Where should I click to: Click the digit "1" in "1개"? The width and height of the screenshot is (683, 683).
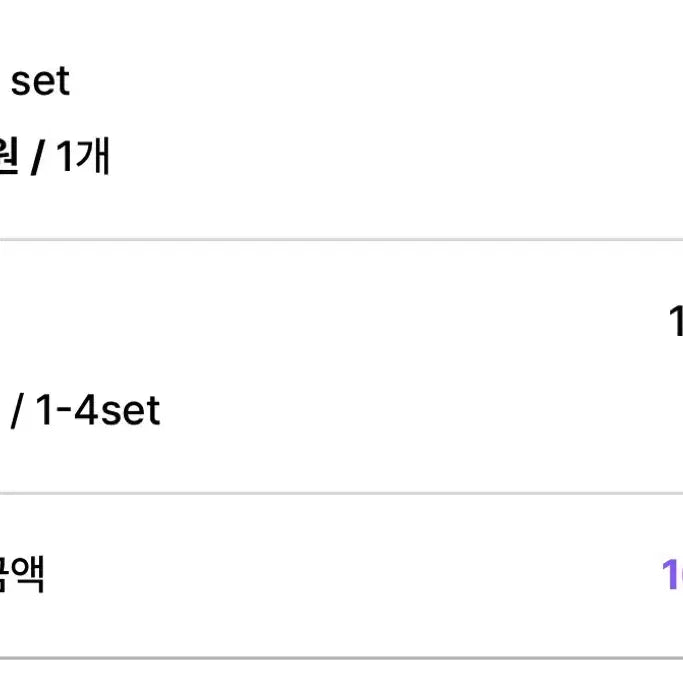click(x=65, y=157)
